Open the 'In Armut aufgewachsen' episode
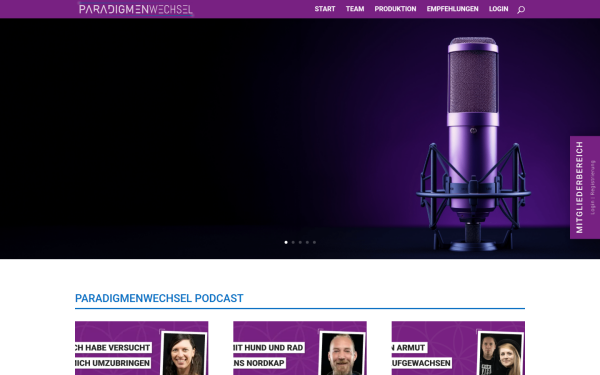Viewport: 600px width, 375px height. [458, 348]
